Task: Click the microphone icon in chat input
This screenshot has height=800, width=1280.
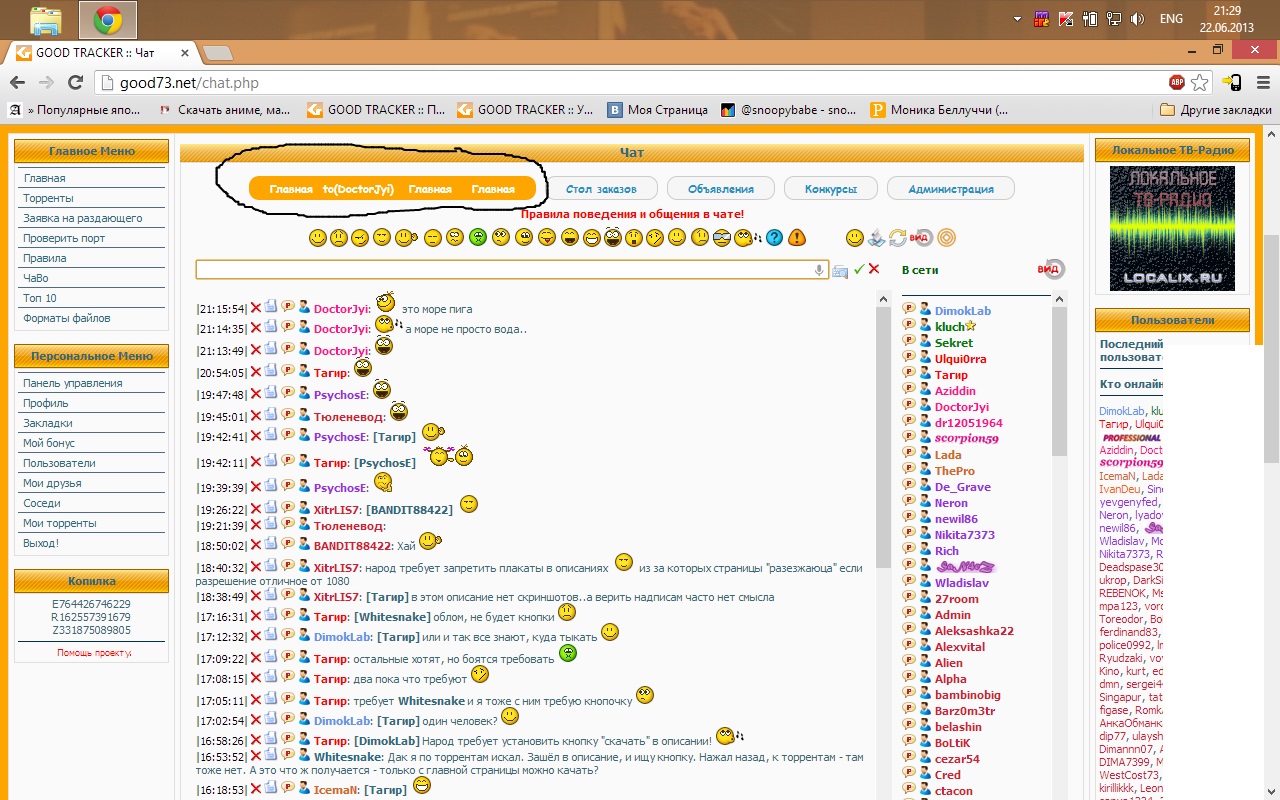Action: click(x=819, y=270)
